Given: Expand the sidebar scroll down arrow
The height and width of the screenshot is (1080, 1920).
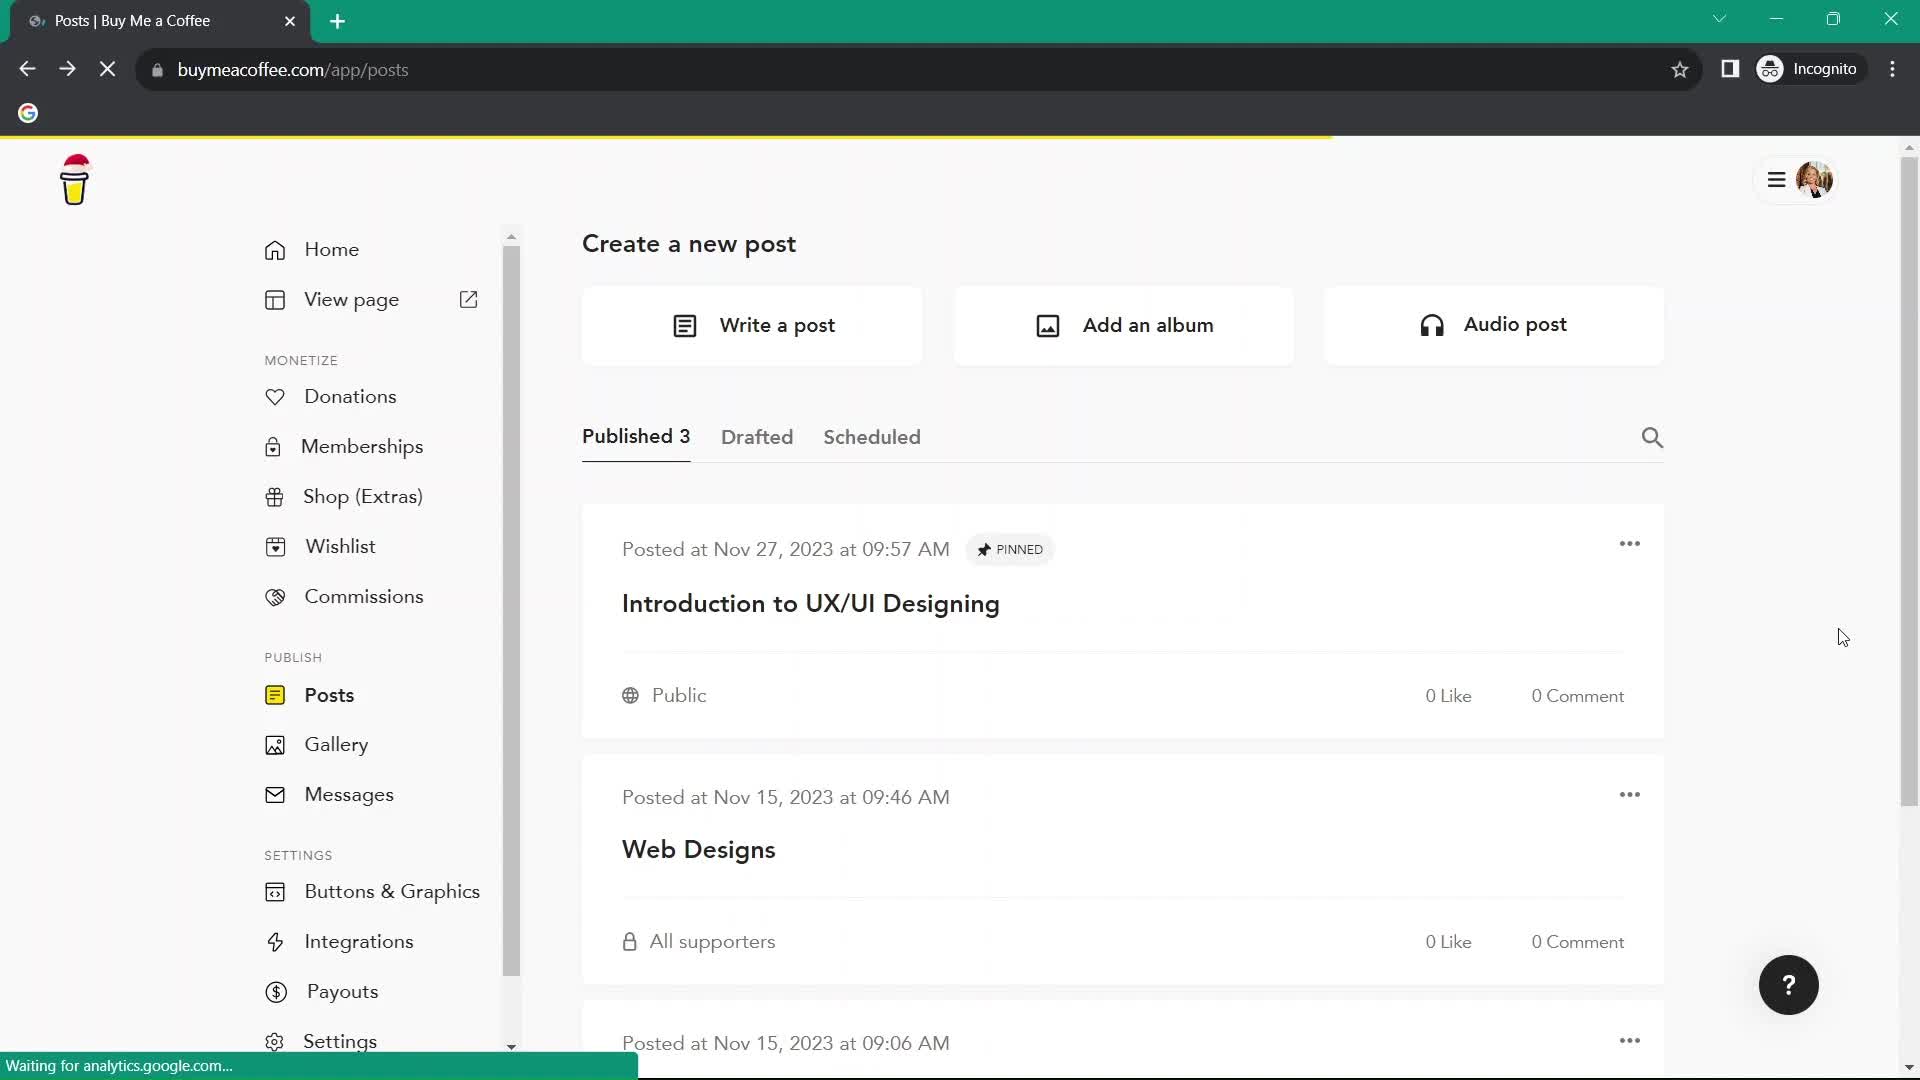Looking at the screenshot, I should click(x=512, y=1048).
